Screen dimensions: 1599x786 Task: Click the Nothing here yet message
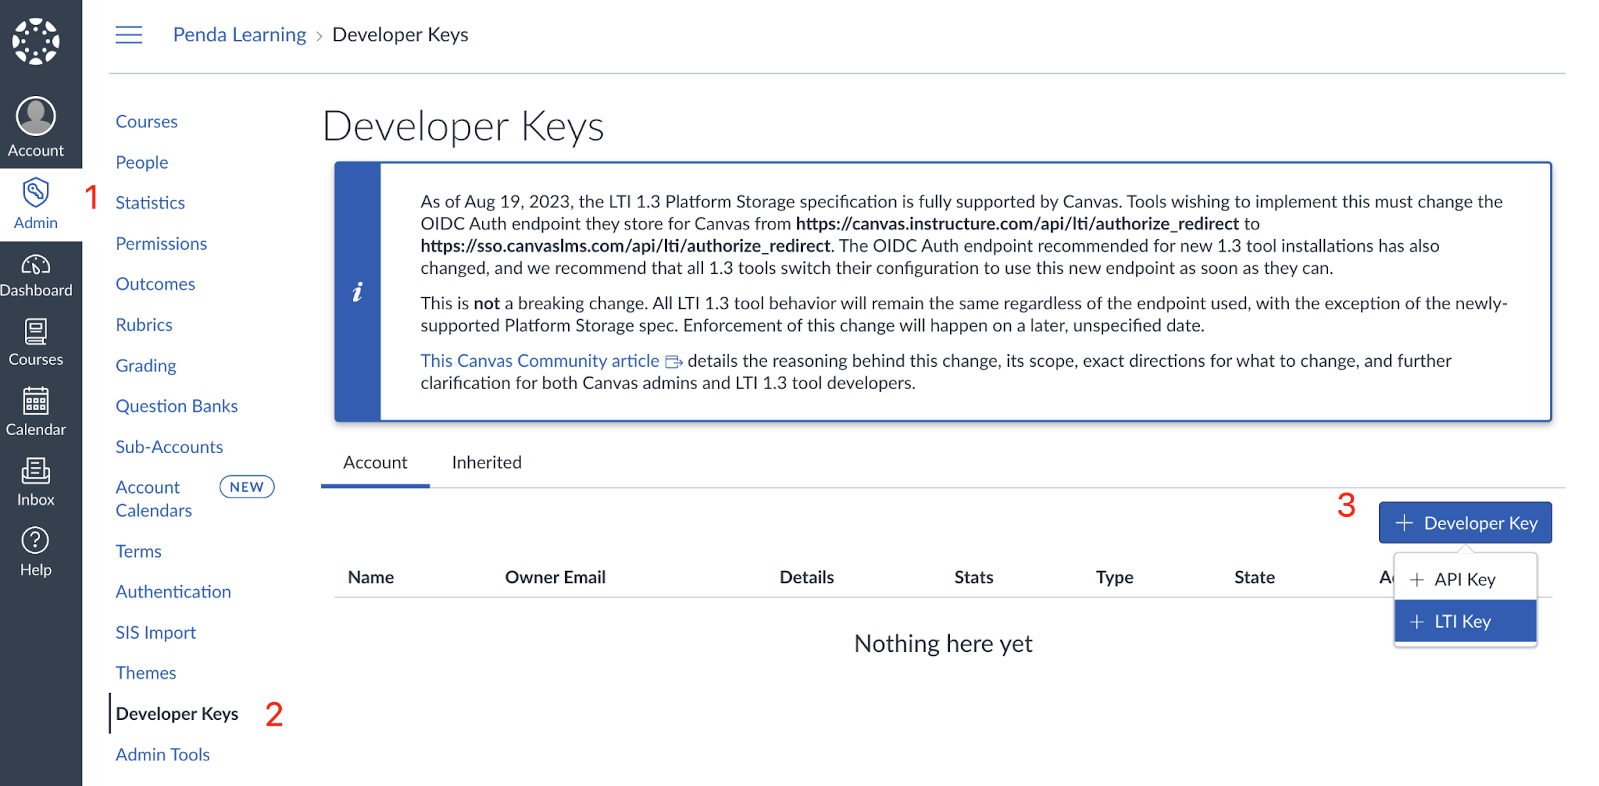943,644
